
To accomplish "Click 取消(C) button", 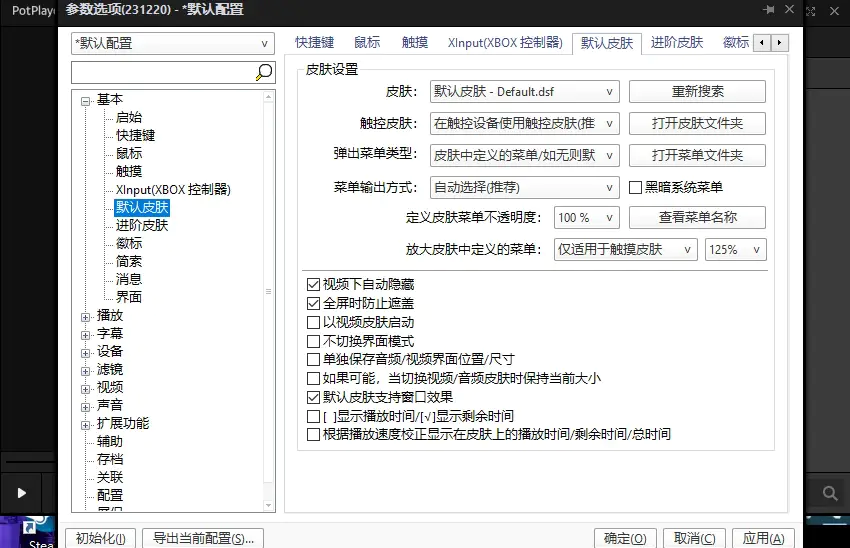I will (694, 538).
